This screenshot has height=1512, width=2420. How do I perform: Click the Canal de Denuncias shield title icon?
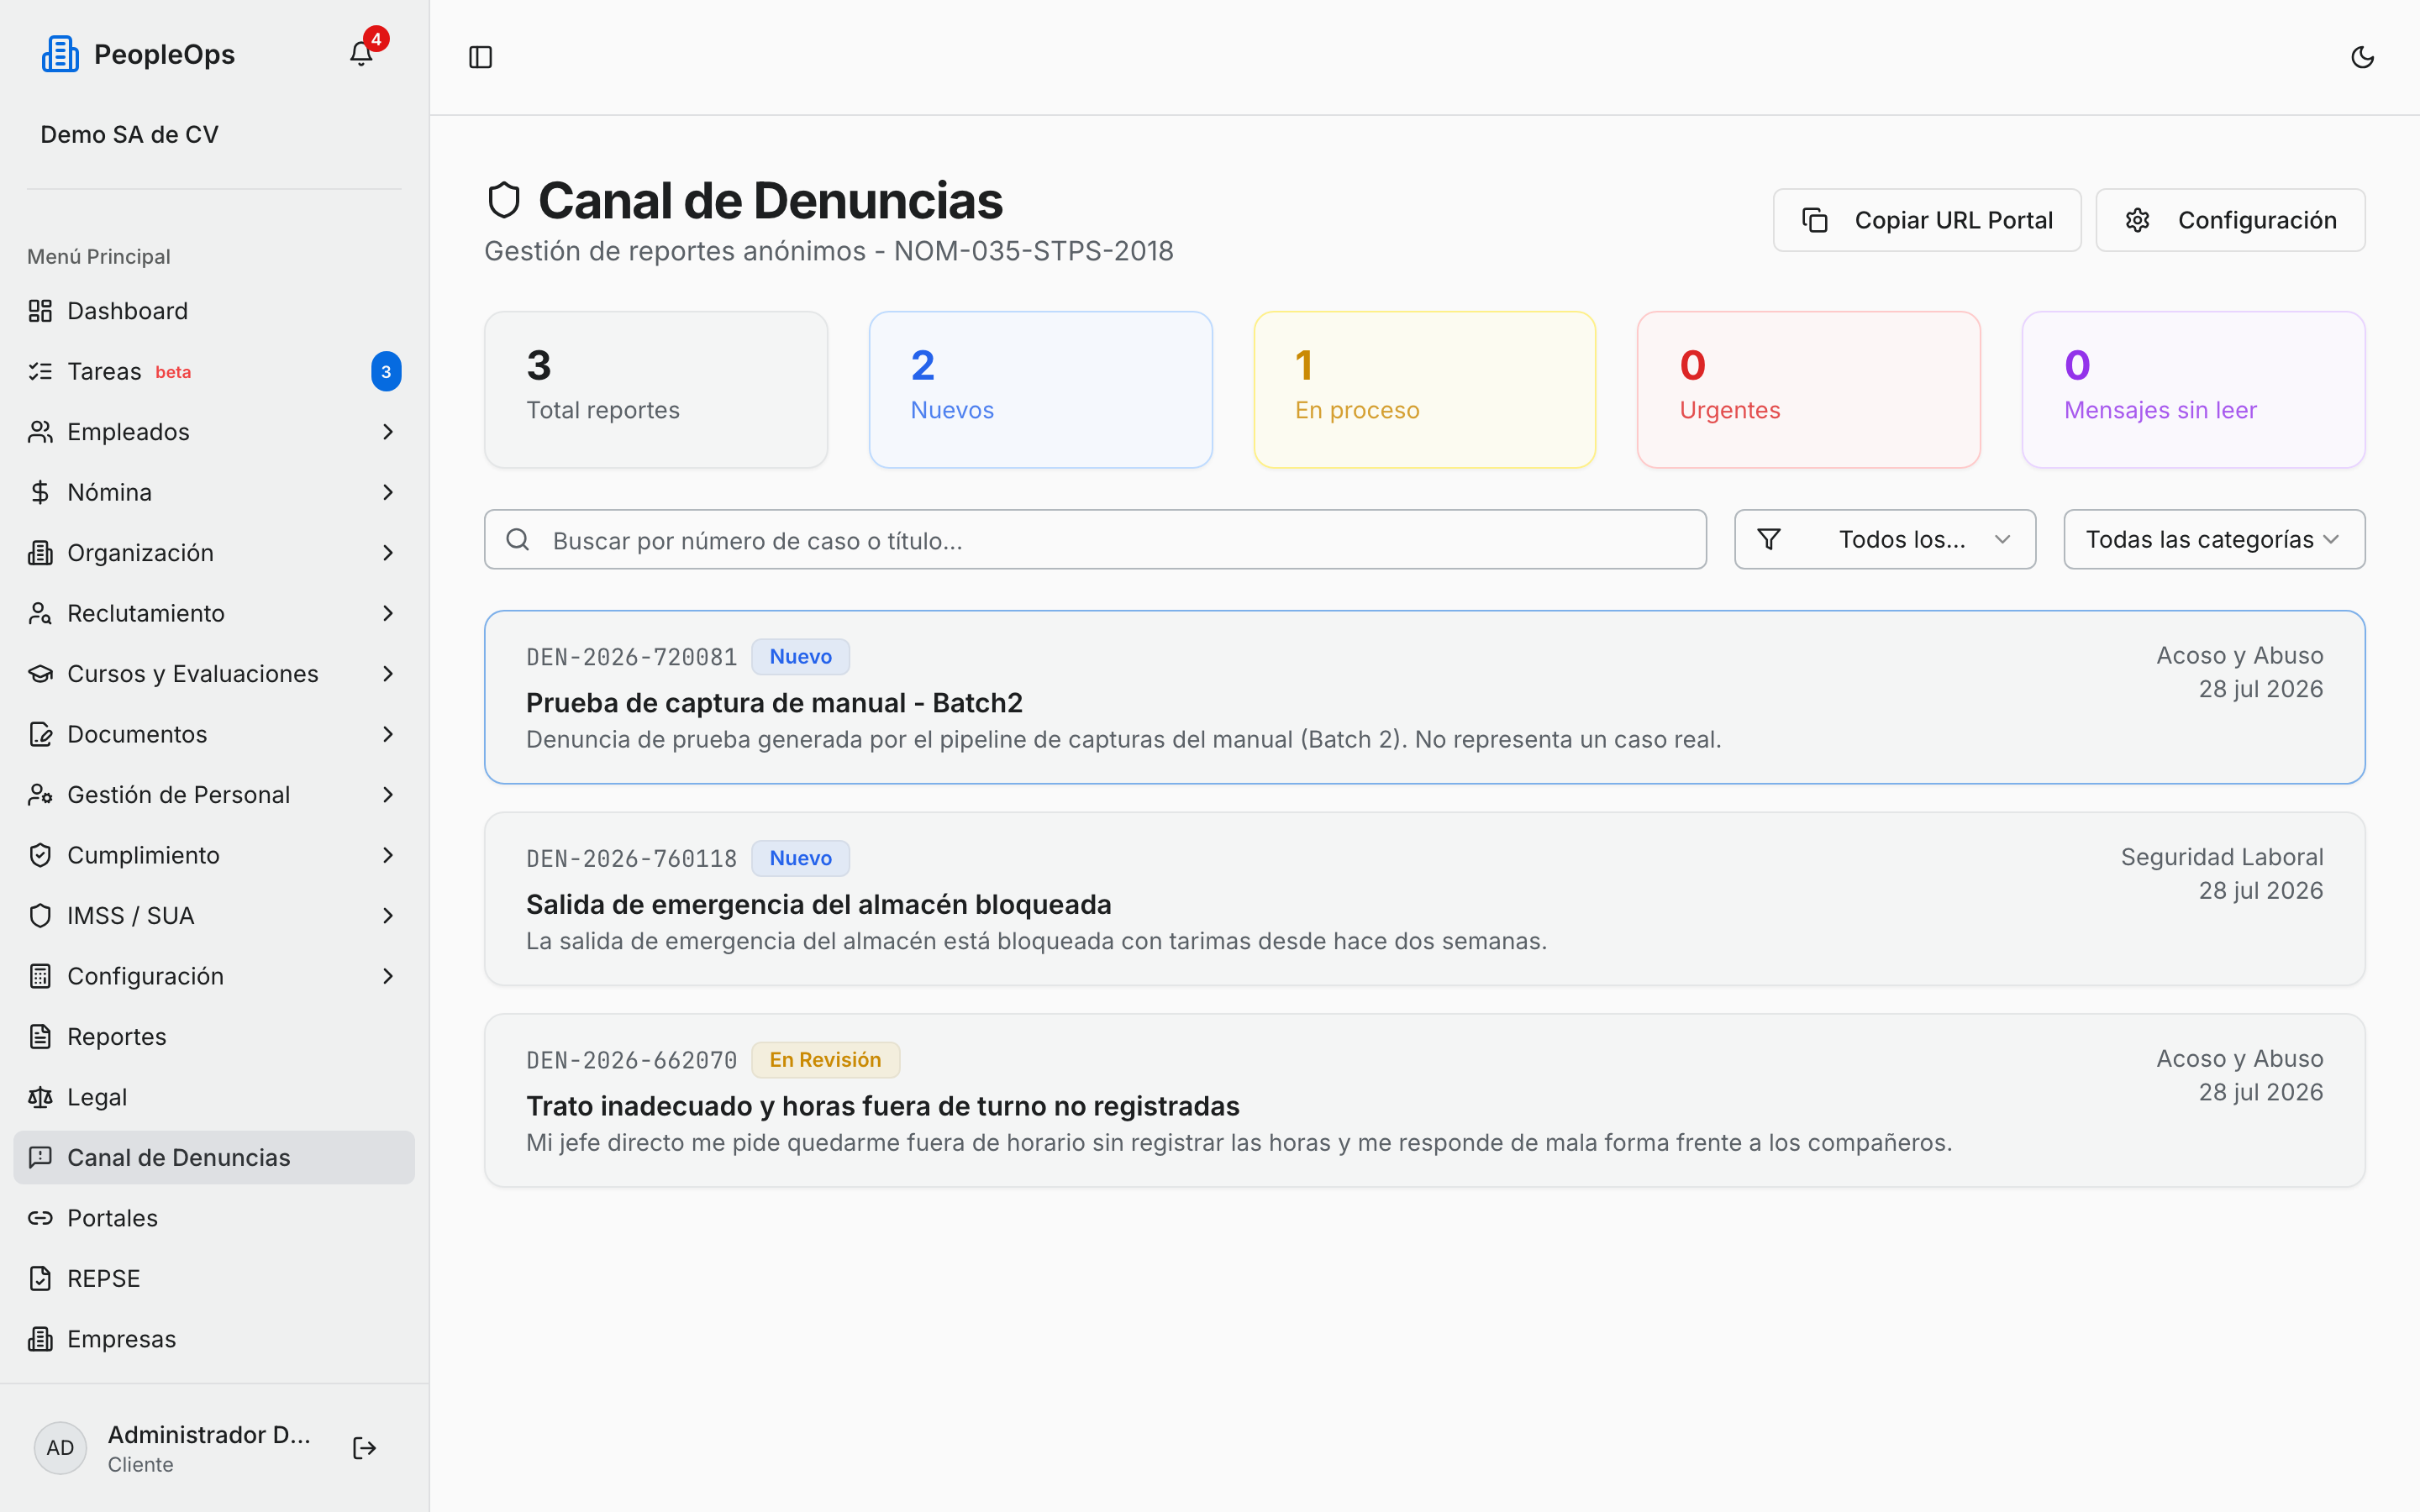(x=504, y=200)
